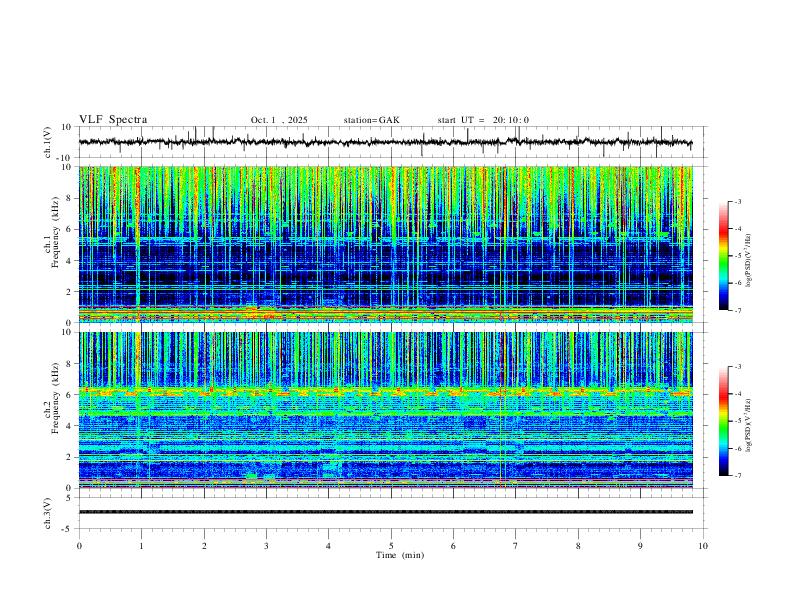Click the time axis tick label "7"
The width and height of the screenshot is (792, 612).
[x=516, y=546]
